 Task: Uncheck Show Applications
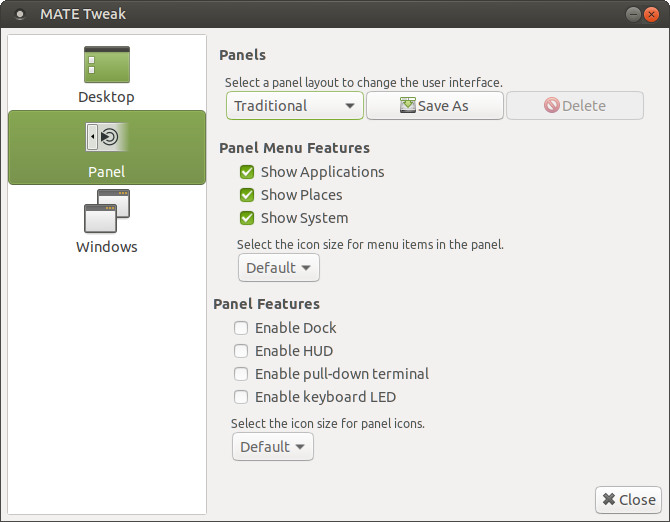(x=247, y=172)
